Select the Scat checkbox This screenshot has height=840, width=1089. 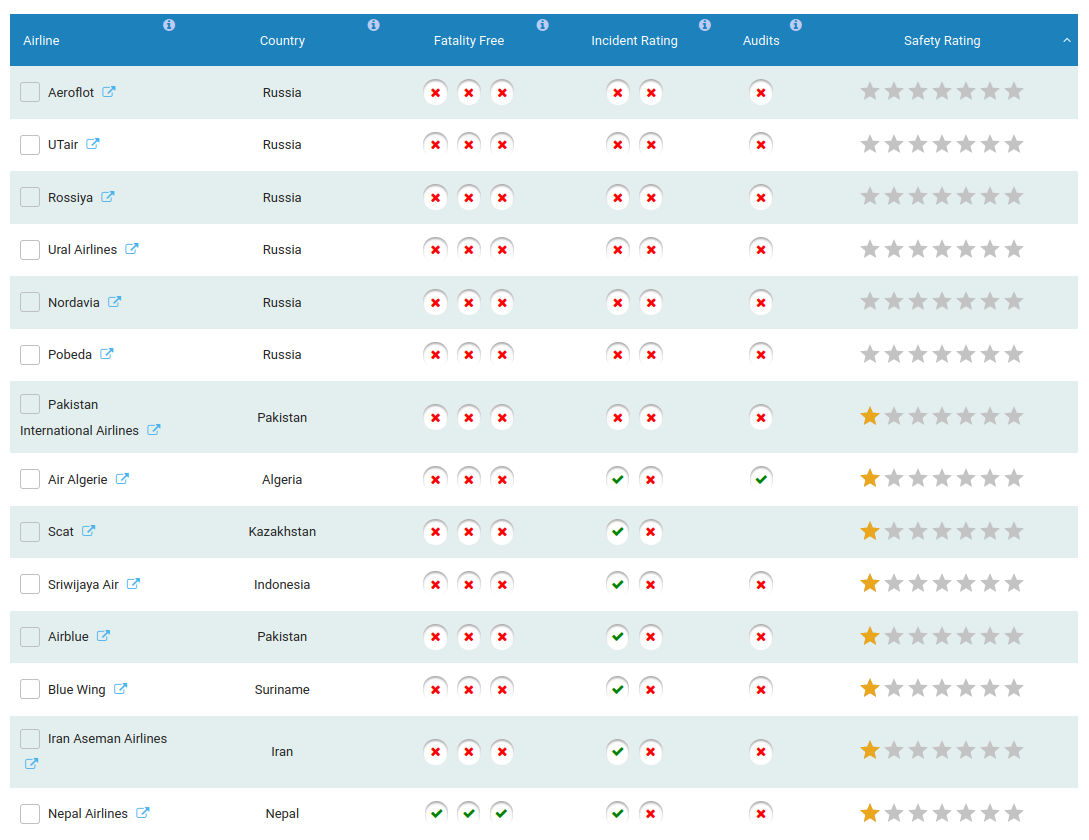coord(30,532)
